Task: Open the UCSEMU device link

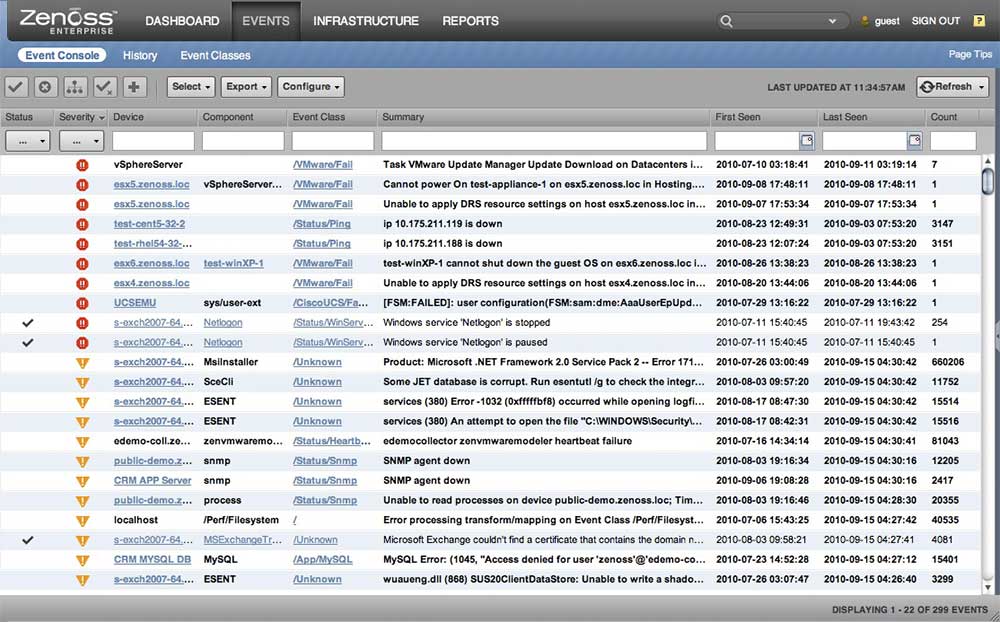Action: pos(135,303)
